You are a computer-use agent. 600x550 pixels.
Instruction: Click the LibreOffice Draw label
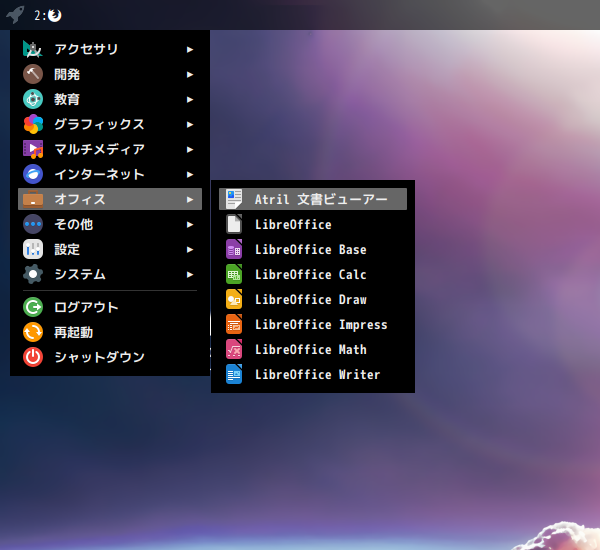click(311, 299)
